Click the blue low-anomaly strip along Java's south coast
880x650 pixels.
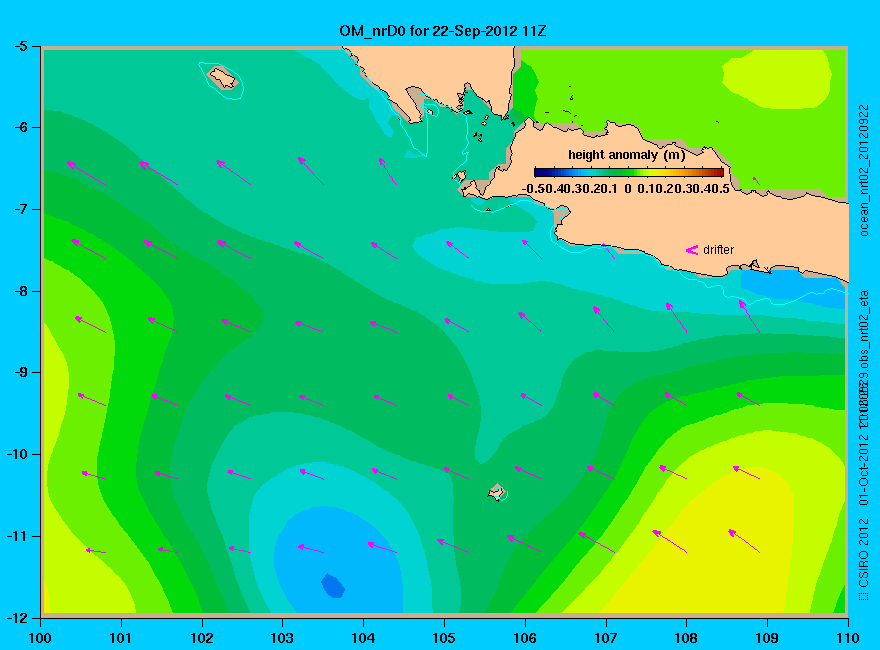[x=791, y=287]
